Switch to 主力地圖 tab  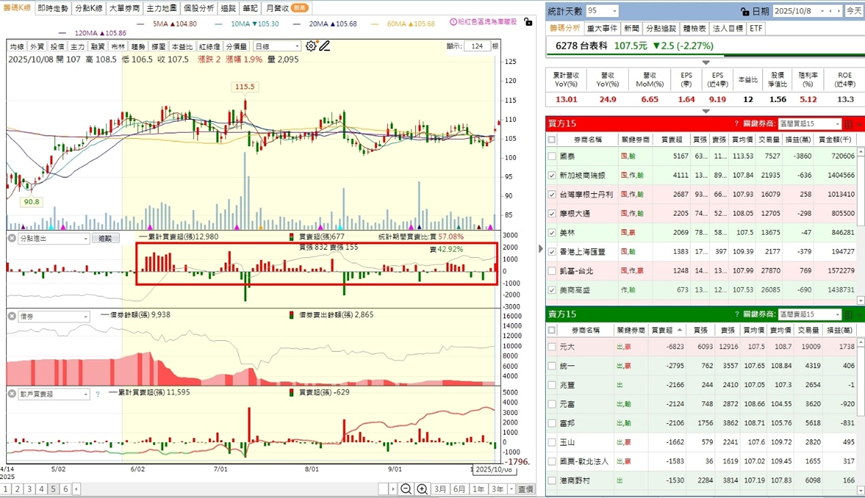(x=161, y=8)
